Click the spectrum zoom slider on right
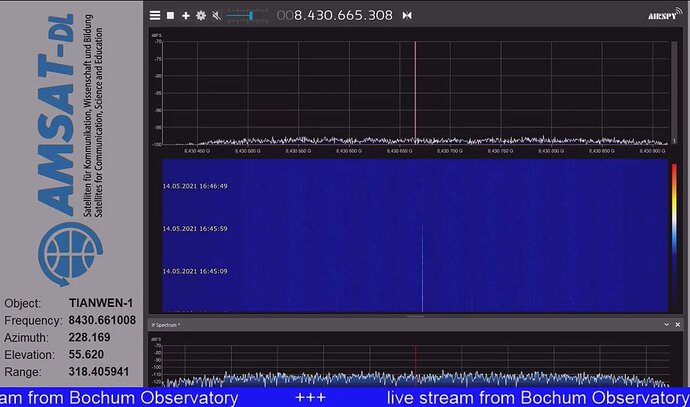690x407 pixels. [x=674, y=92]
